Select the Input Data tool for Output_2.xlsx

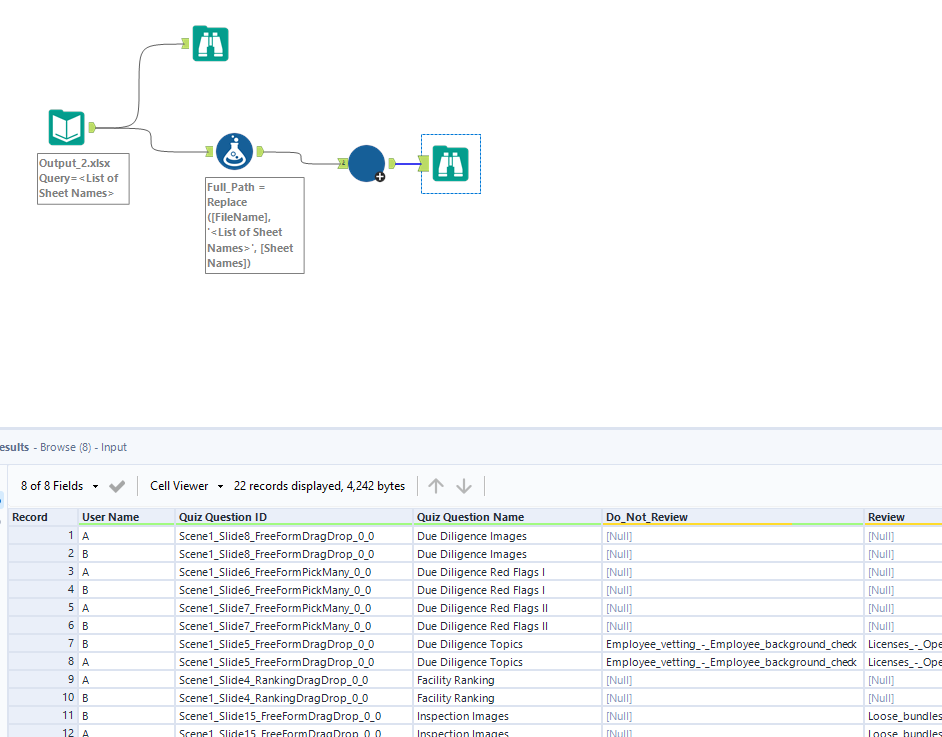pos(67,127)
